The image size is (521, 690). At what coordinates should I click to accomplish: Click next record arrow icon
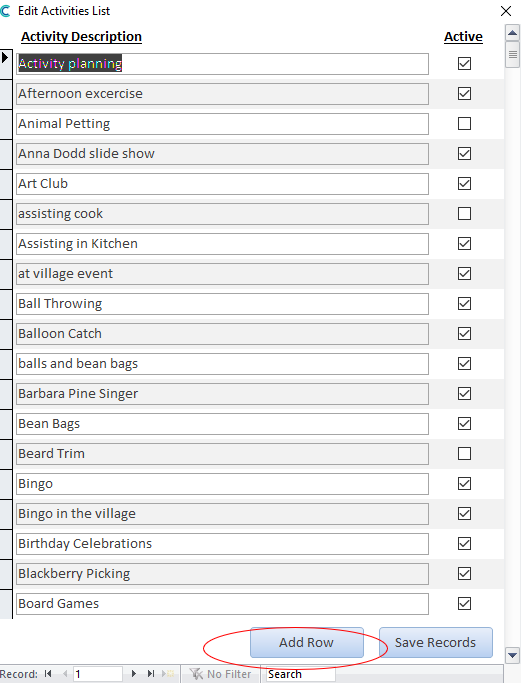pos(134,674)
